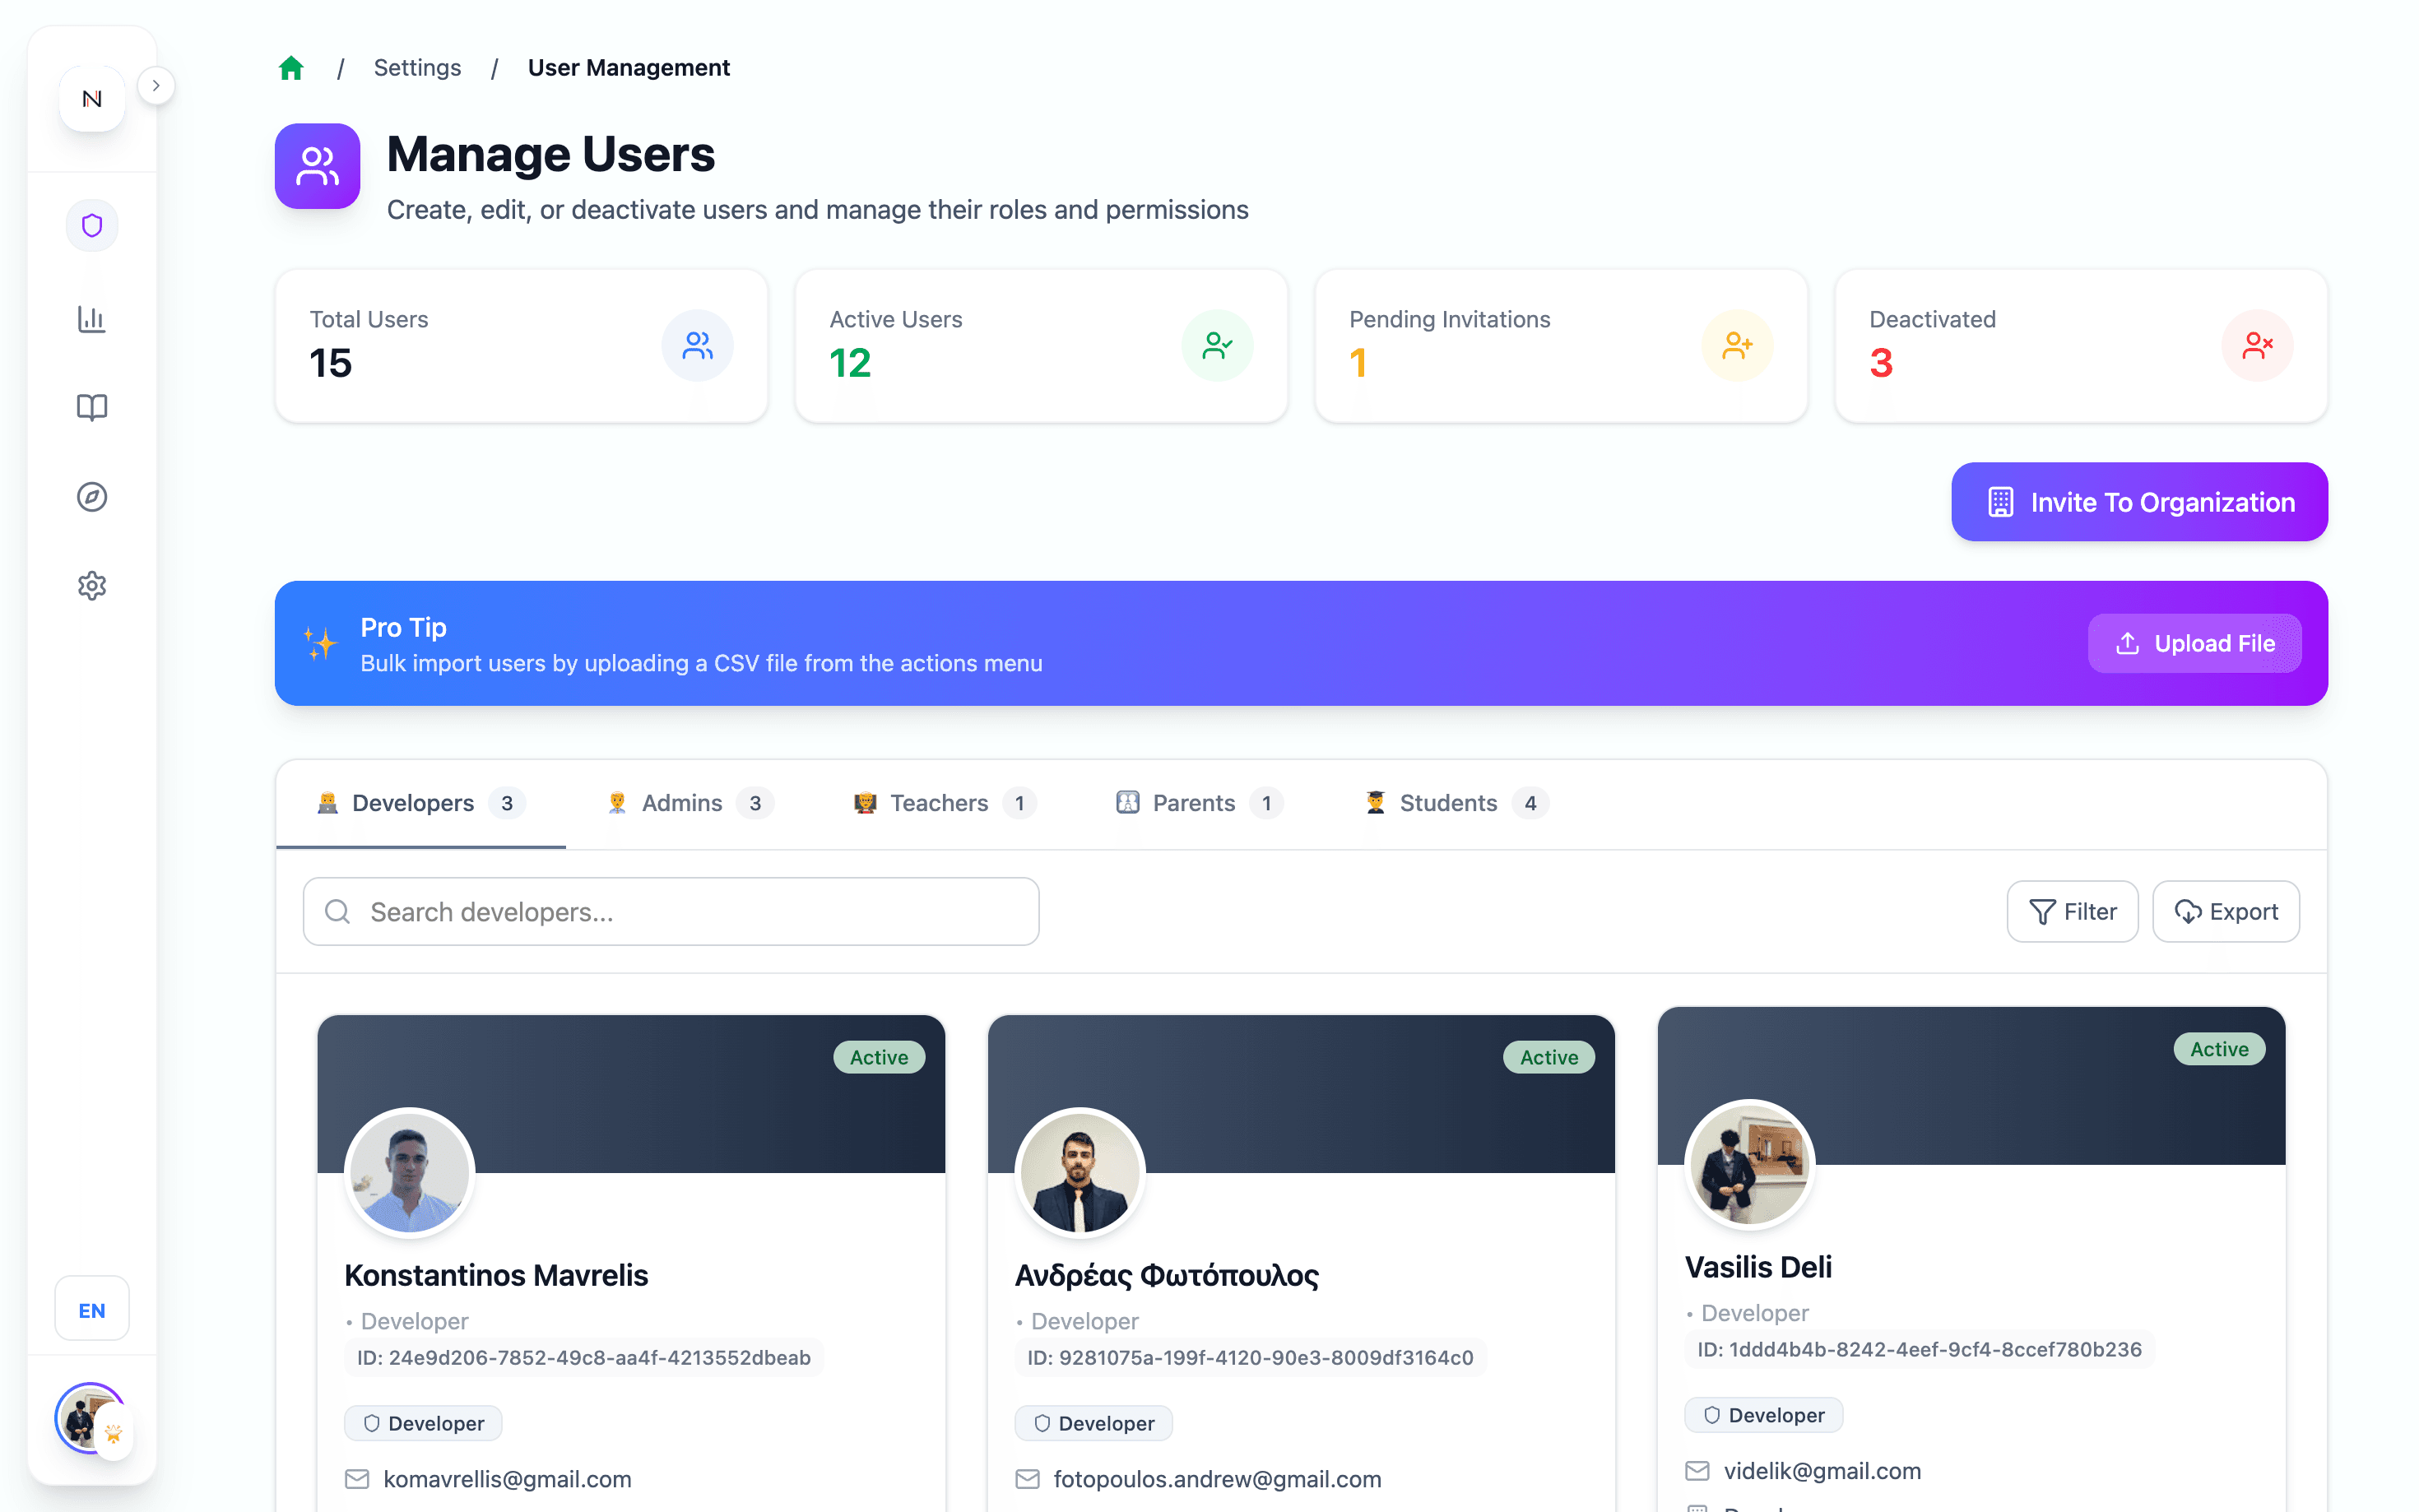Click the purple Manage Users header icon
This screenshot has width=2419, height=1512.
click(318, 166)
